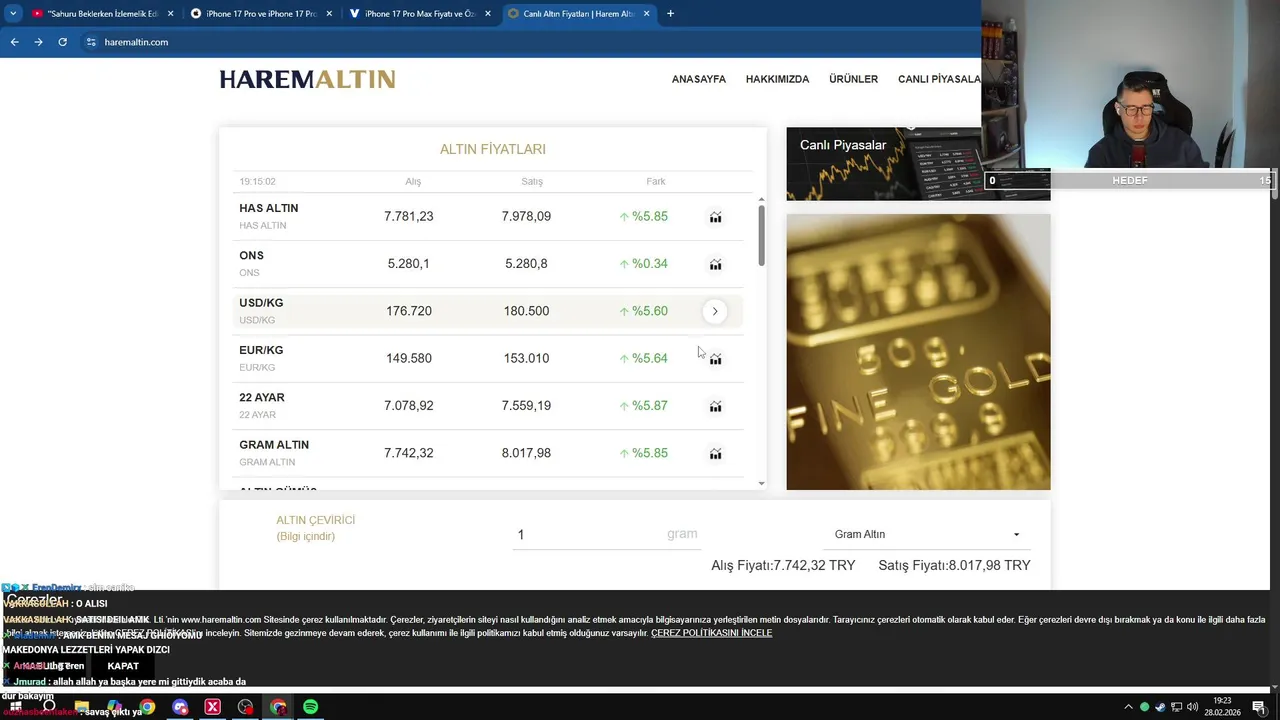1280x720 pixels.
Task: Select the EUR/KG row name
Action: (261, 350)
